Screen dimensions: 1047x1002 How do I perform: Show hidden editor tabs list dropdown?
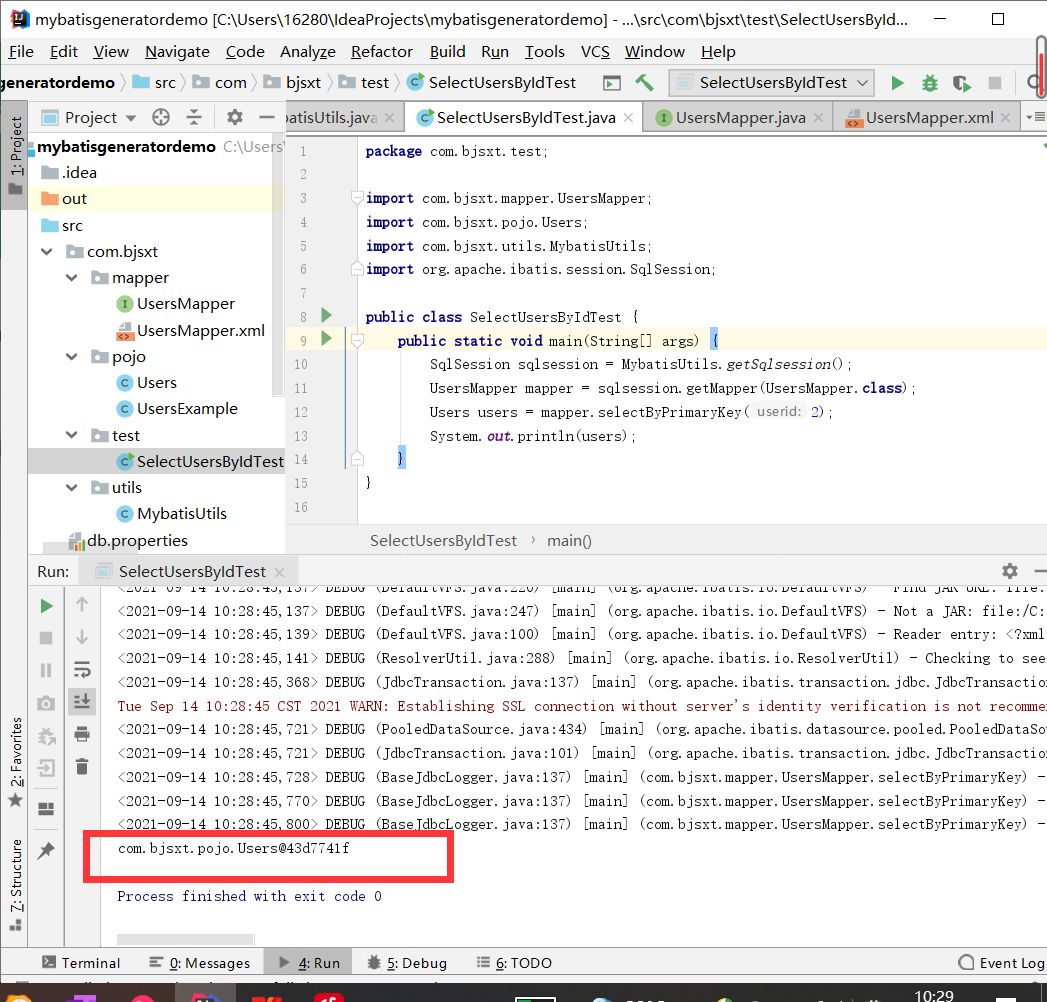pos(1036,117)
